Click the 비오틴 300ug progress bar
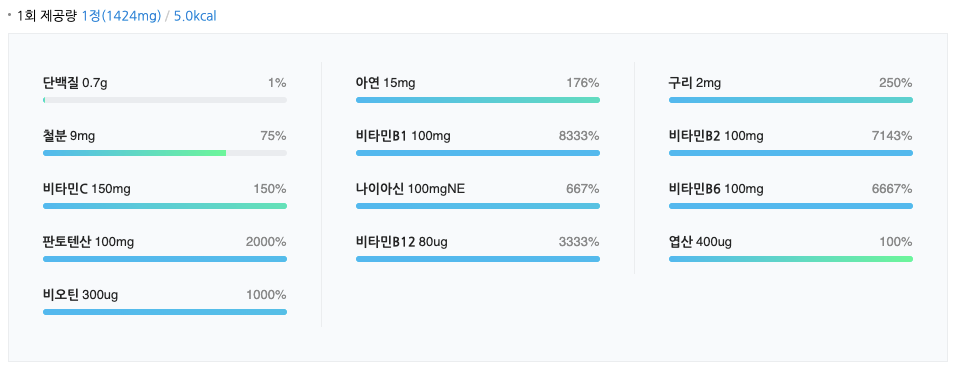The width and height of the screenshot is (962, 372). 165,312
